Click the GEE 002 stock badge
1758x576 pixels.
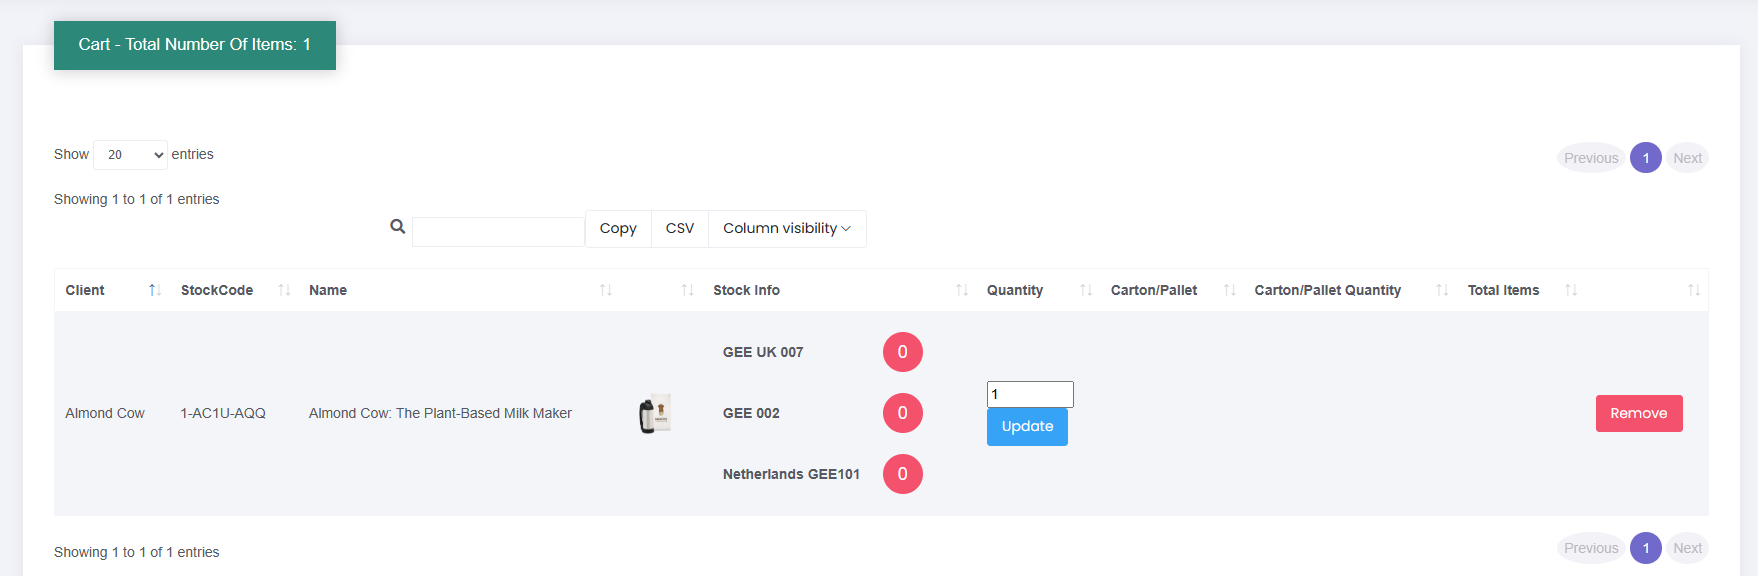click(903, 413)
